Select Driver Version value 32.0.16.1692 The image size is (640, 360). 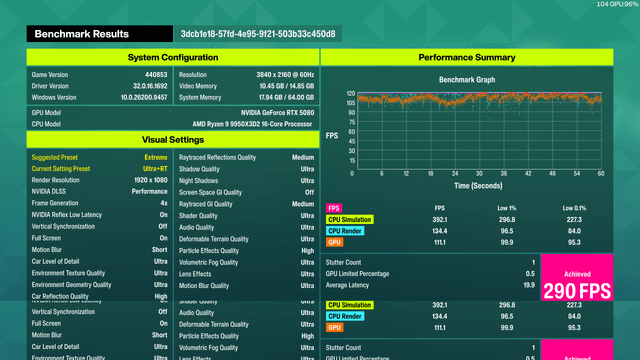tap(150, 86)
